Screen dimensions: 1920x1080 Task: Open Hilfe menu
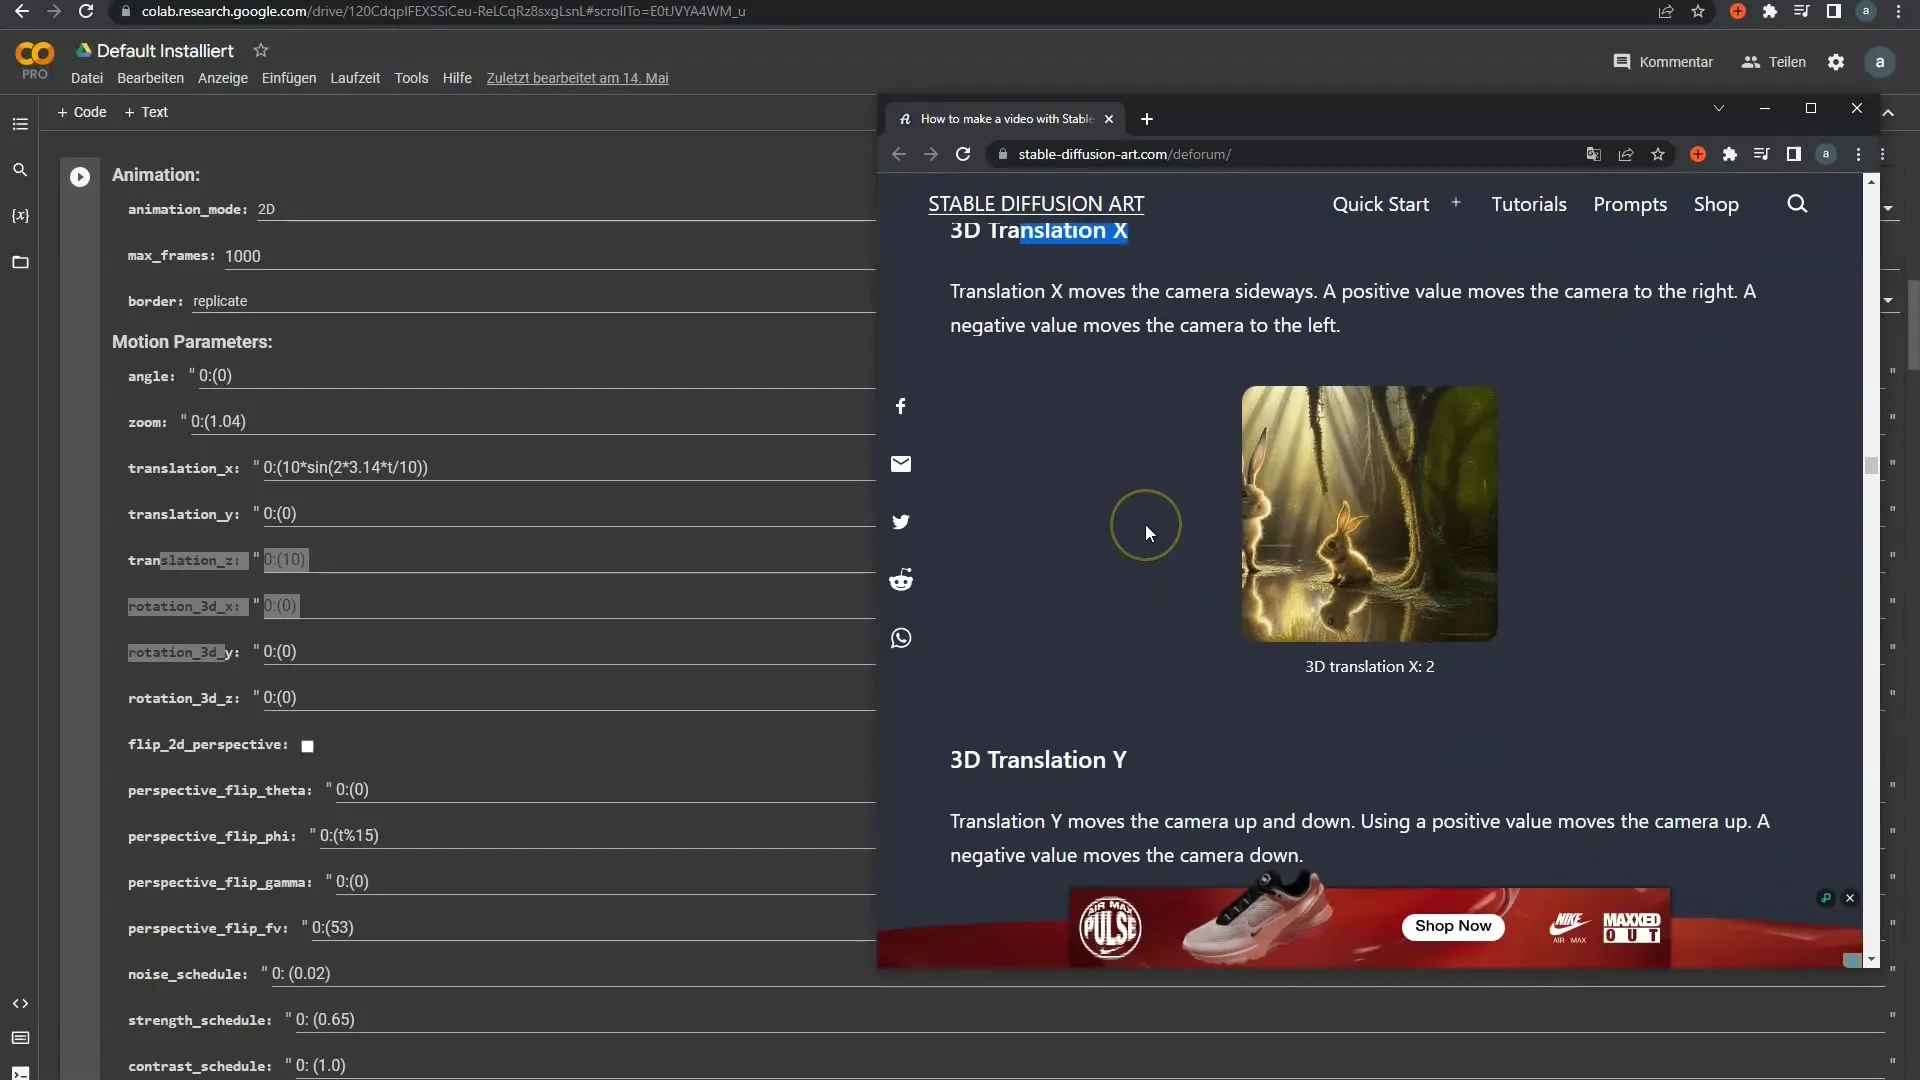tap(457, 78)
